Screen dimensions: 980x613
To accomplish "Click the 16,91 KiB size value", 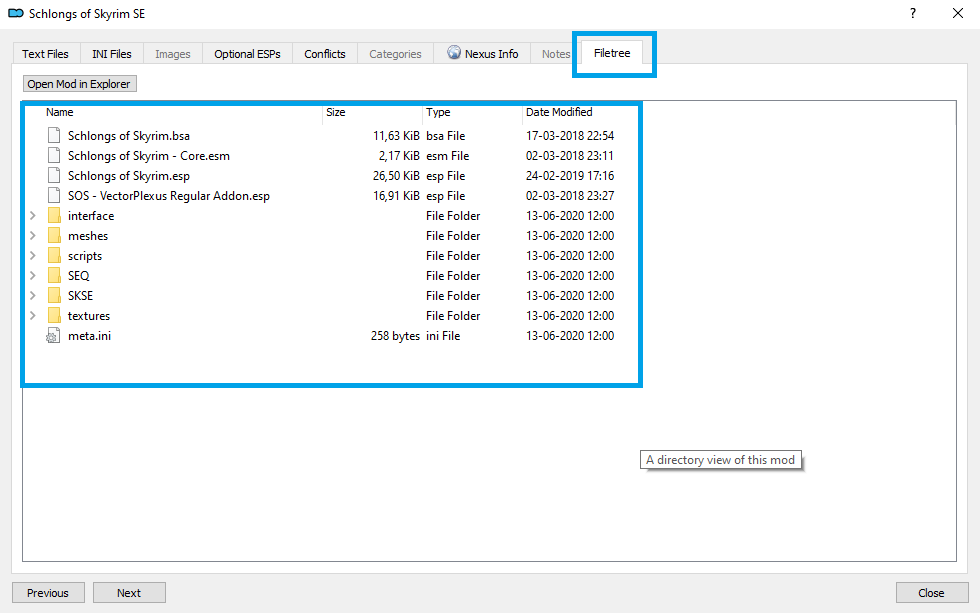I will click(x=396, y=196).
